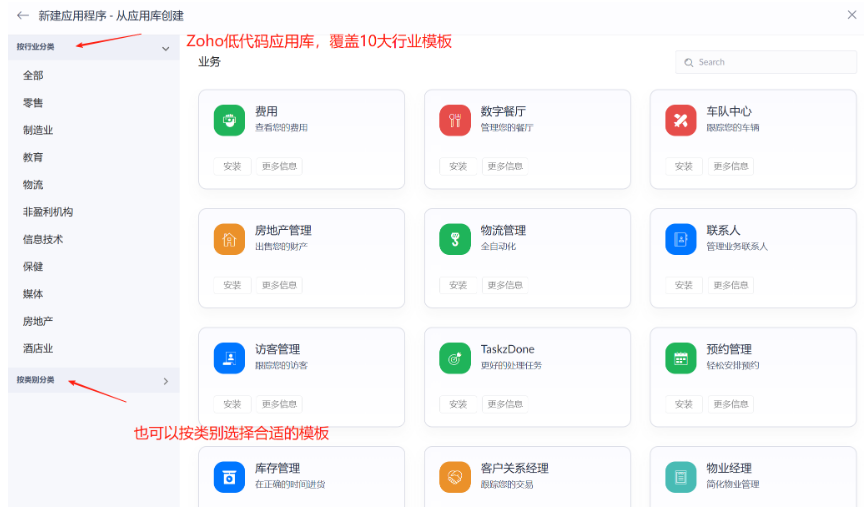865x515 pixels.
Task: Click the 物业经理 title text
Action: [729, 468]
